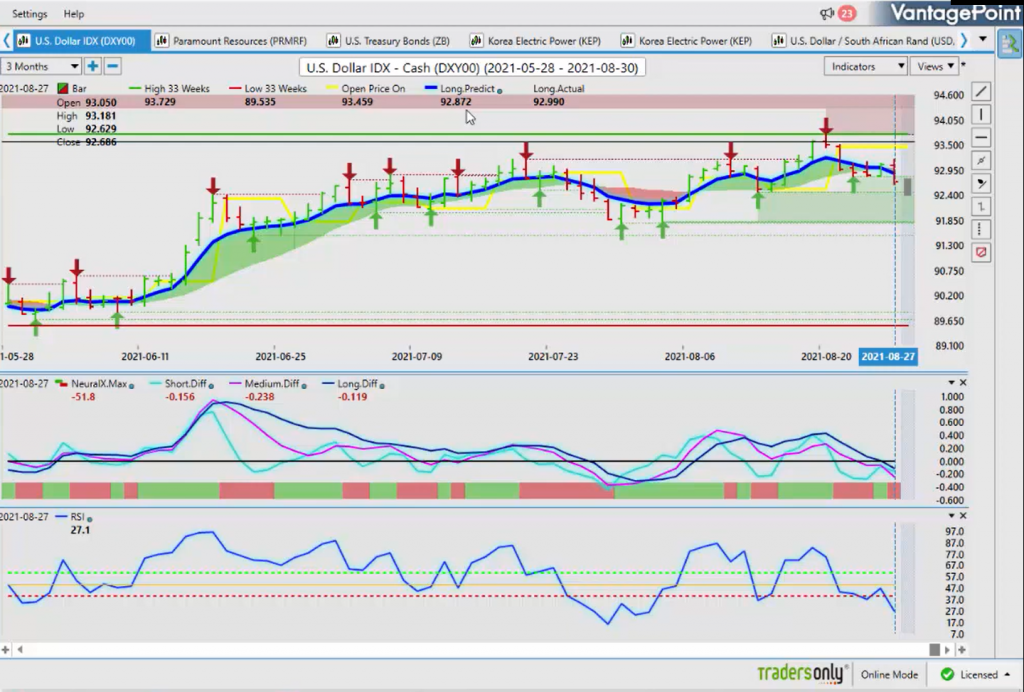1024x692 pixels.
Task: Select the vertical line drawing tool
Action: 981,115
